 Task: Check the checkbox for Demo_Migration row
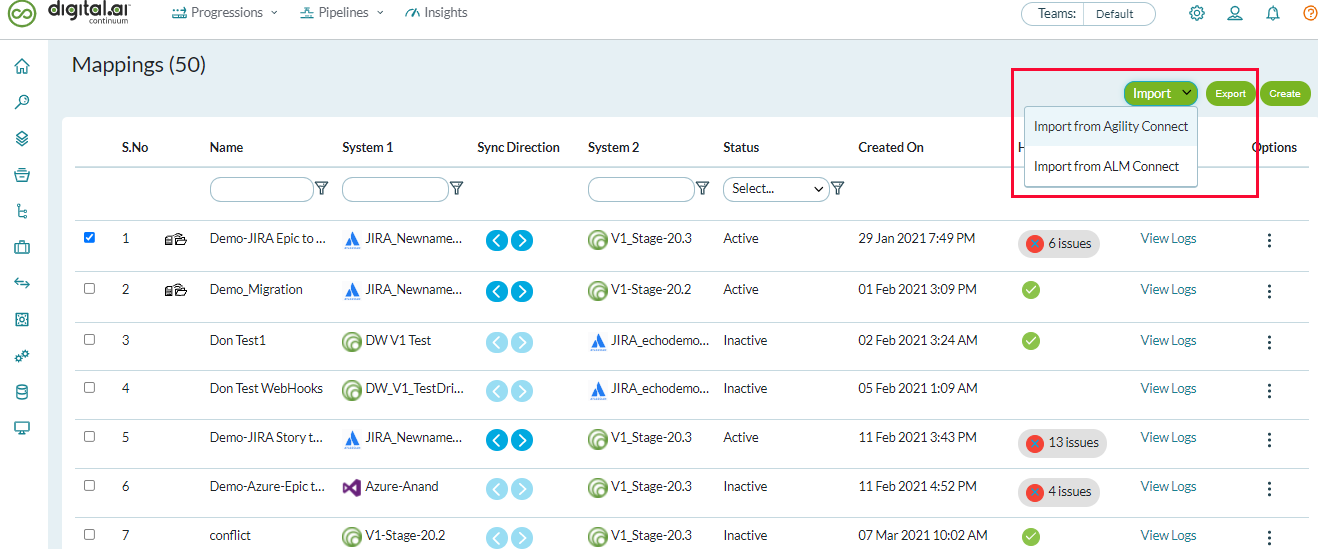(x=89, y=288)
